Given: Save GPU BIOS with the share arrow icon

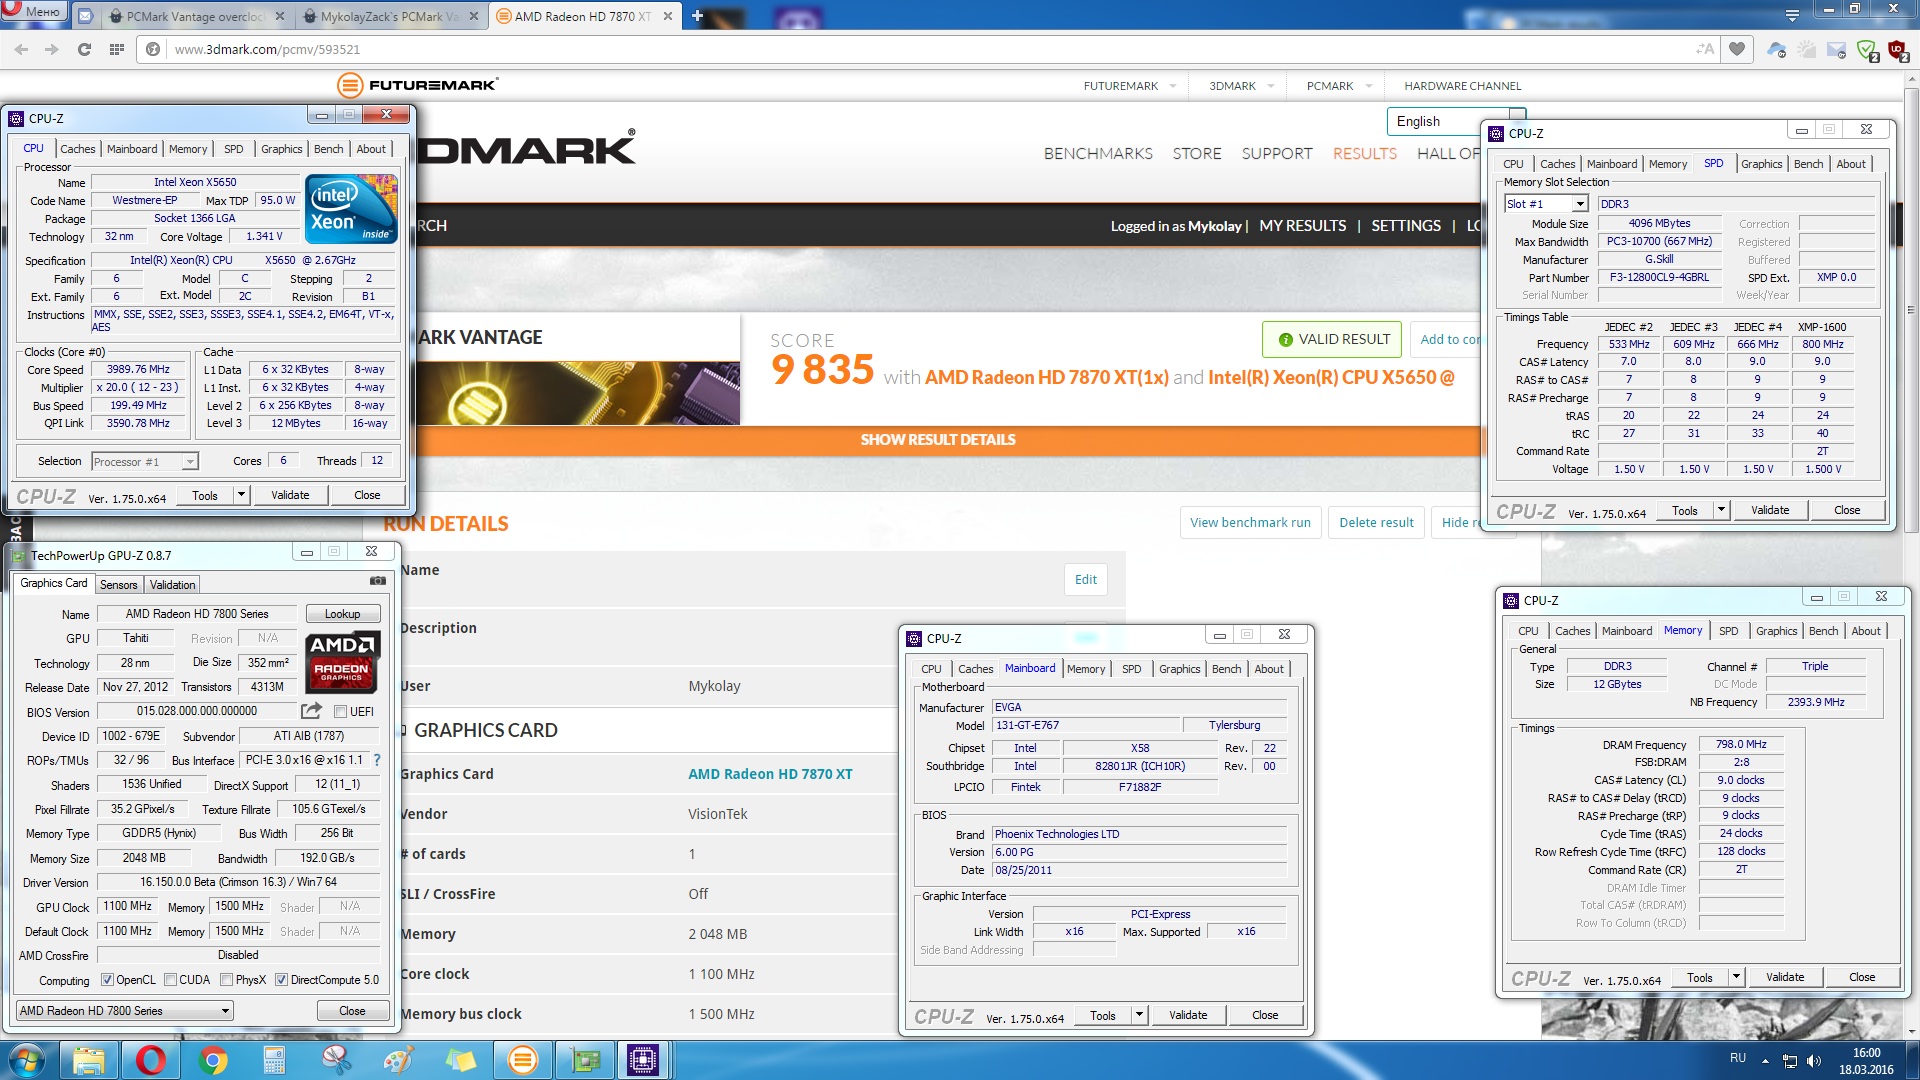Looking at the screenshot, I should coord(311,711).
